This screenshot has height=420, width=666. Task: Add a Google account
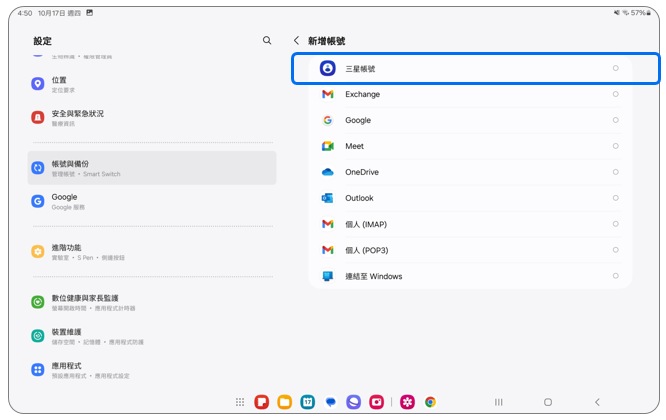pyautogui.click(x=470, y=120)
